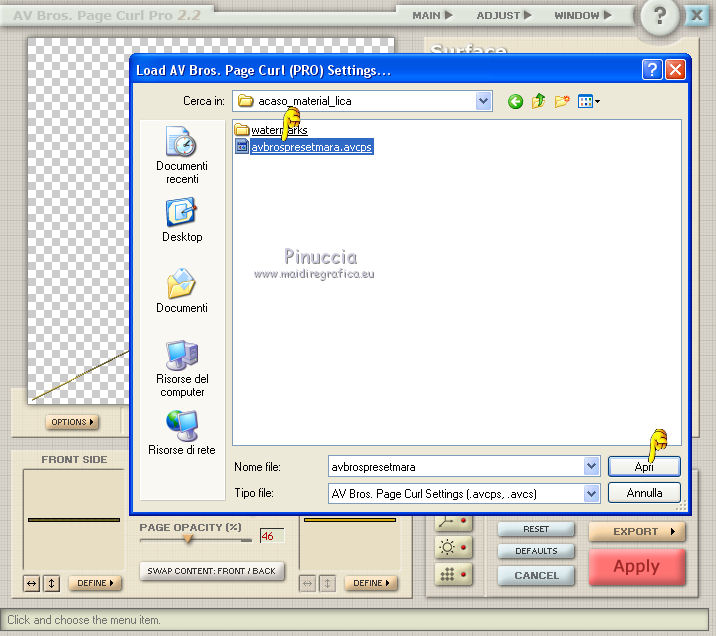Open Risorse di rete location
The image size is (716, 636).
pos(182,433)
